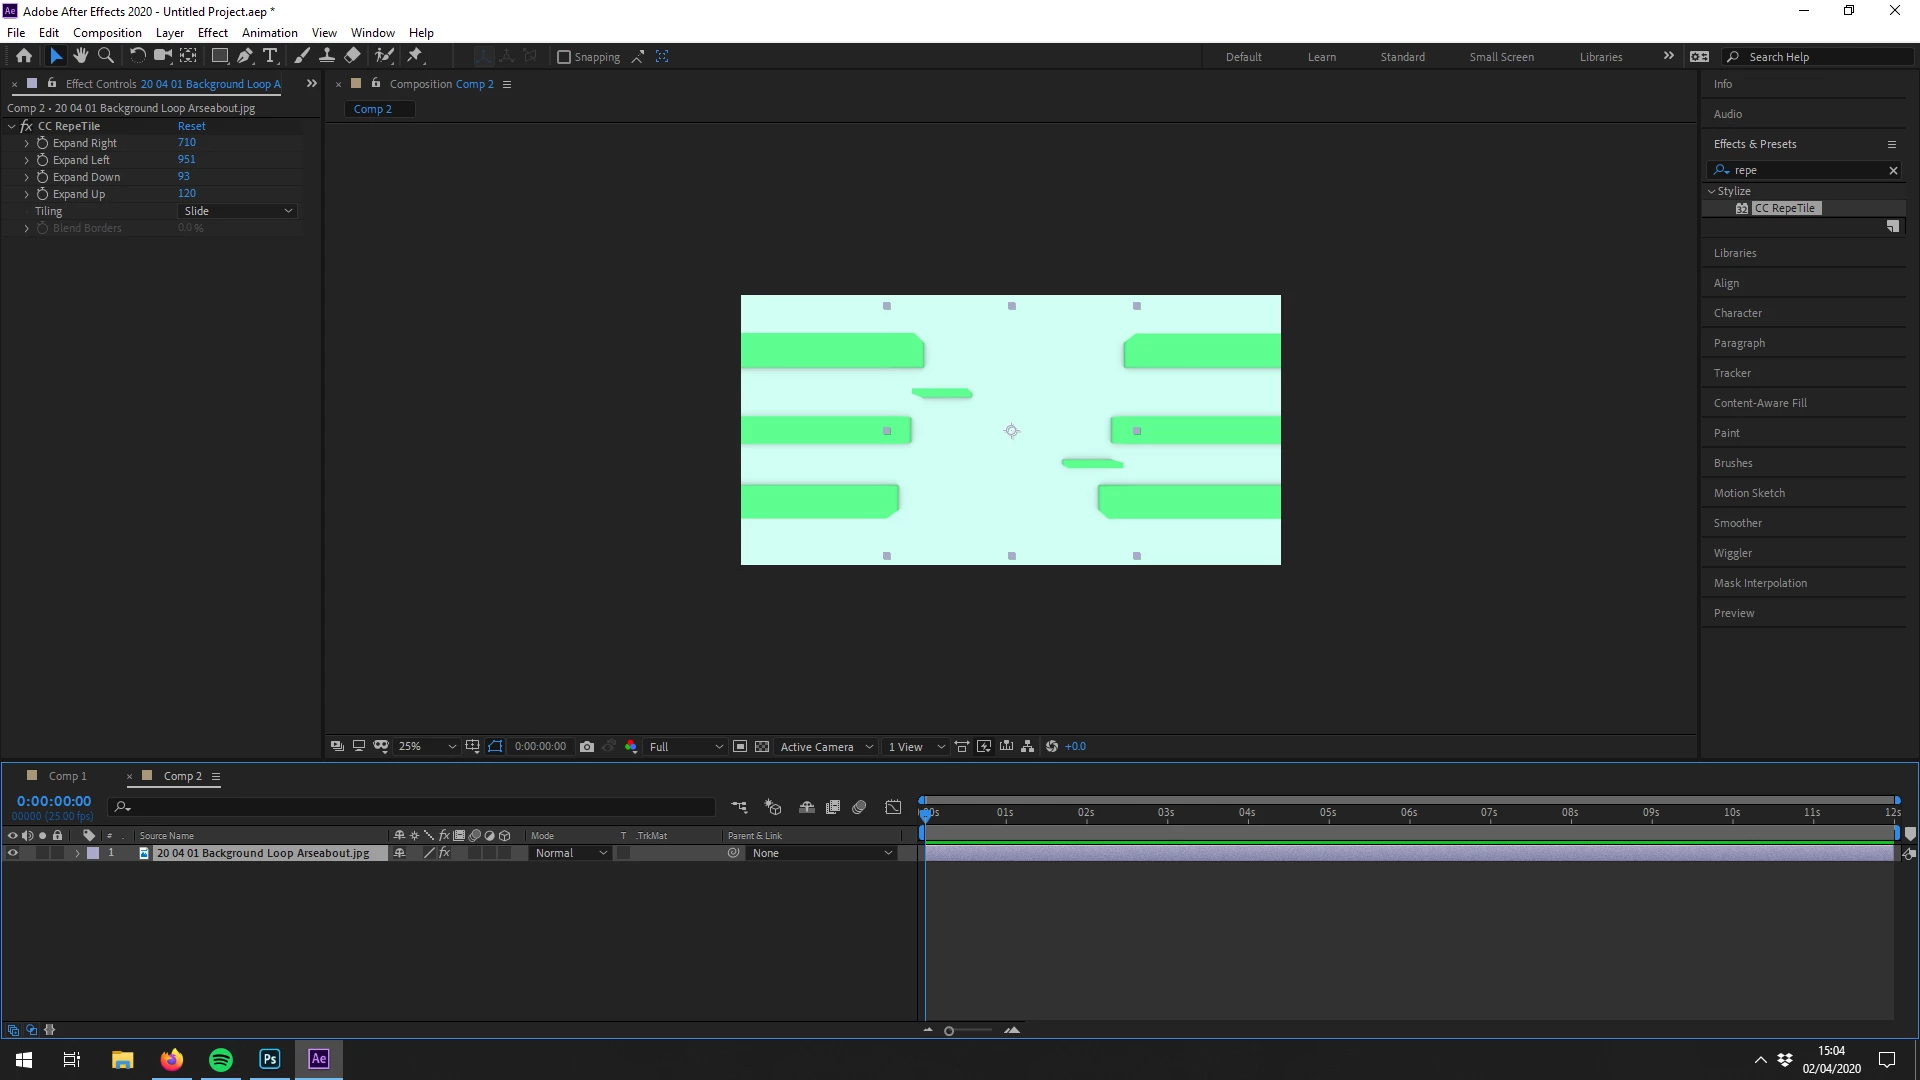Open the Tiling Slide dropdown

pyautogui.click(x=238, y=211)
